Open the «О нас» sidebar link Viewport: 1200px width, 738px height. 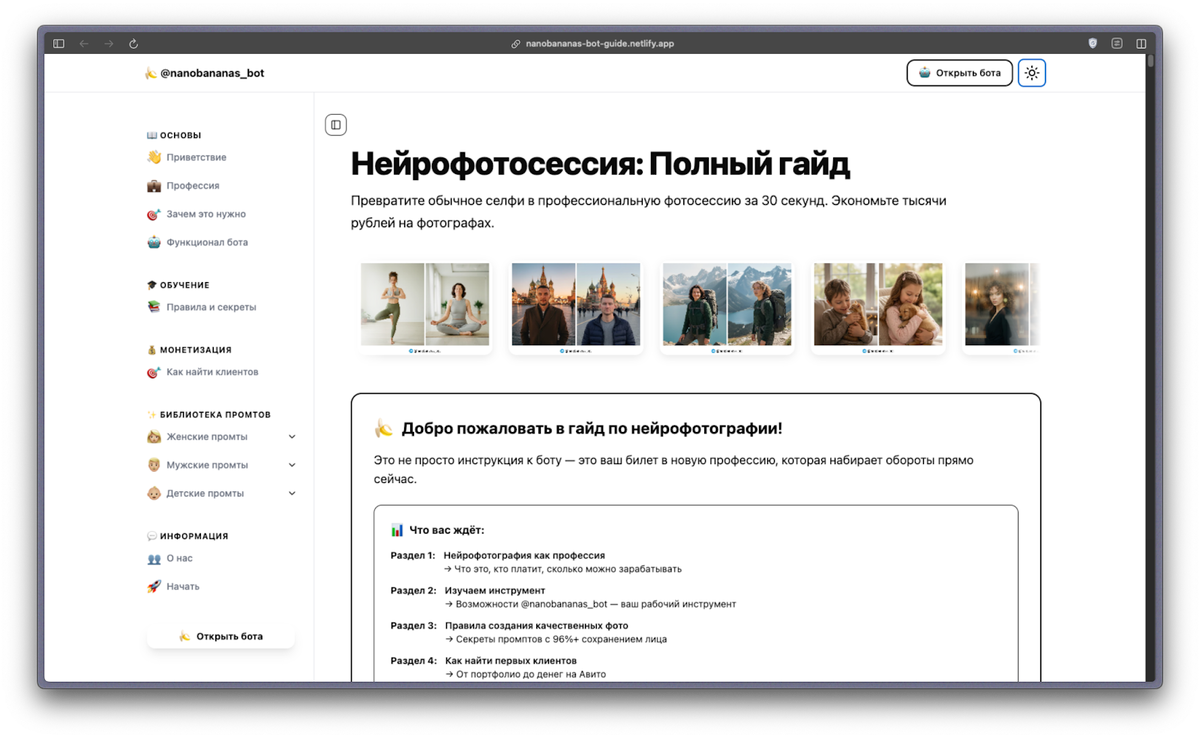(x=179, y=558)
